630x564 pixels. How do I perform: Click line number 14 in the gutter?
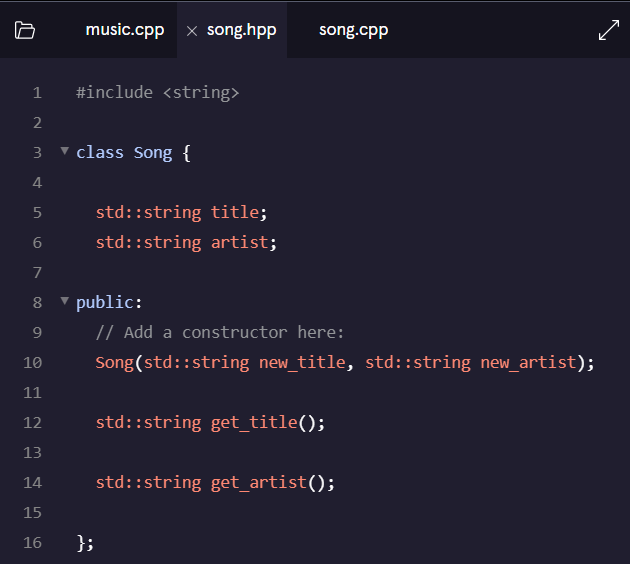click(x=33, y=482)
